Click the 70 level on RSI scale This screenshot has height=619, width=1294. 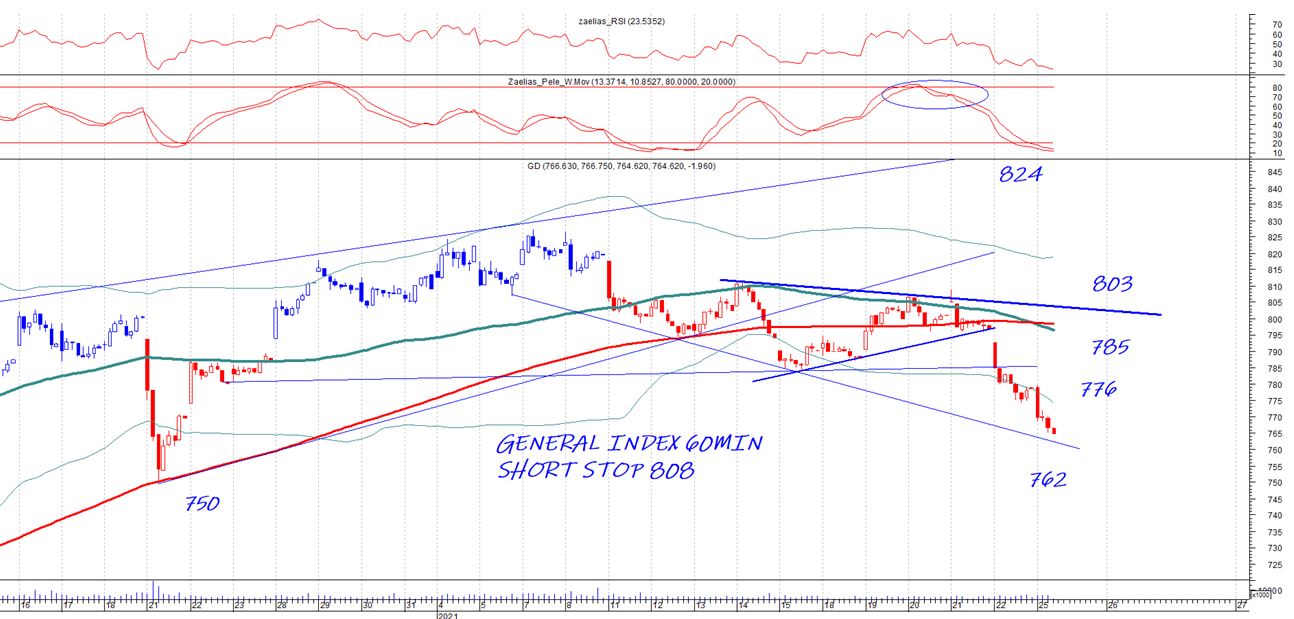coord(1277,24)
